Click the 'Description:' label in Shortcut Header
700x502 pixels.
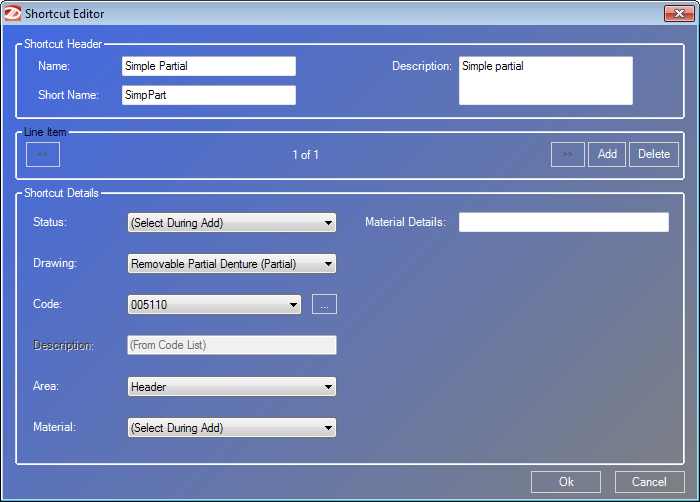(x=422, y=66)
